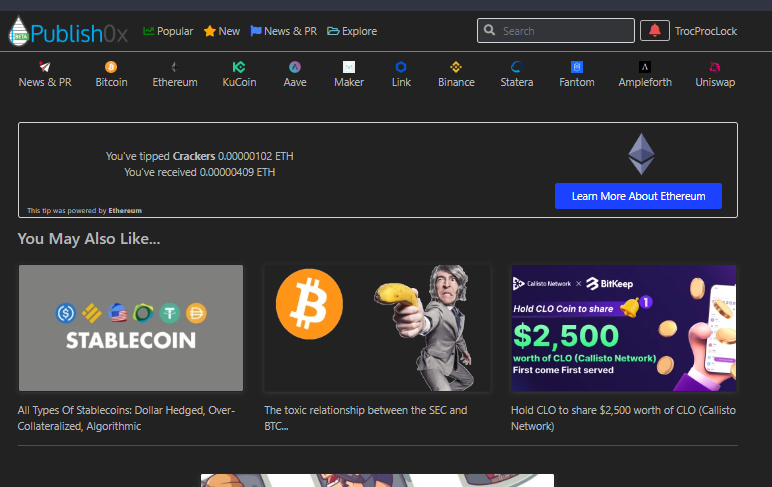The image size is (772, 487).
Task: Open the Maker category label
Action: click(x=349, y=82)
